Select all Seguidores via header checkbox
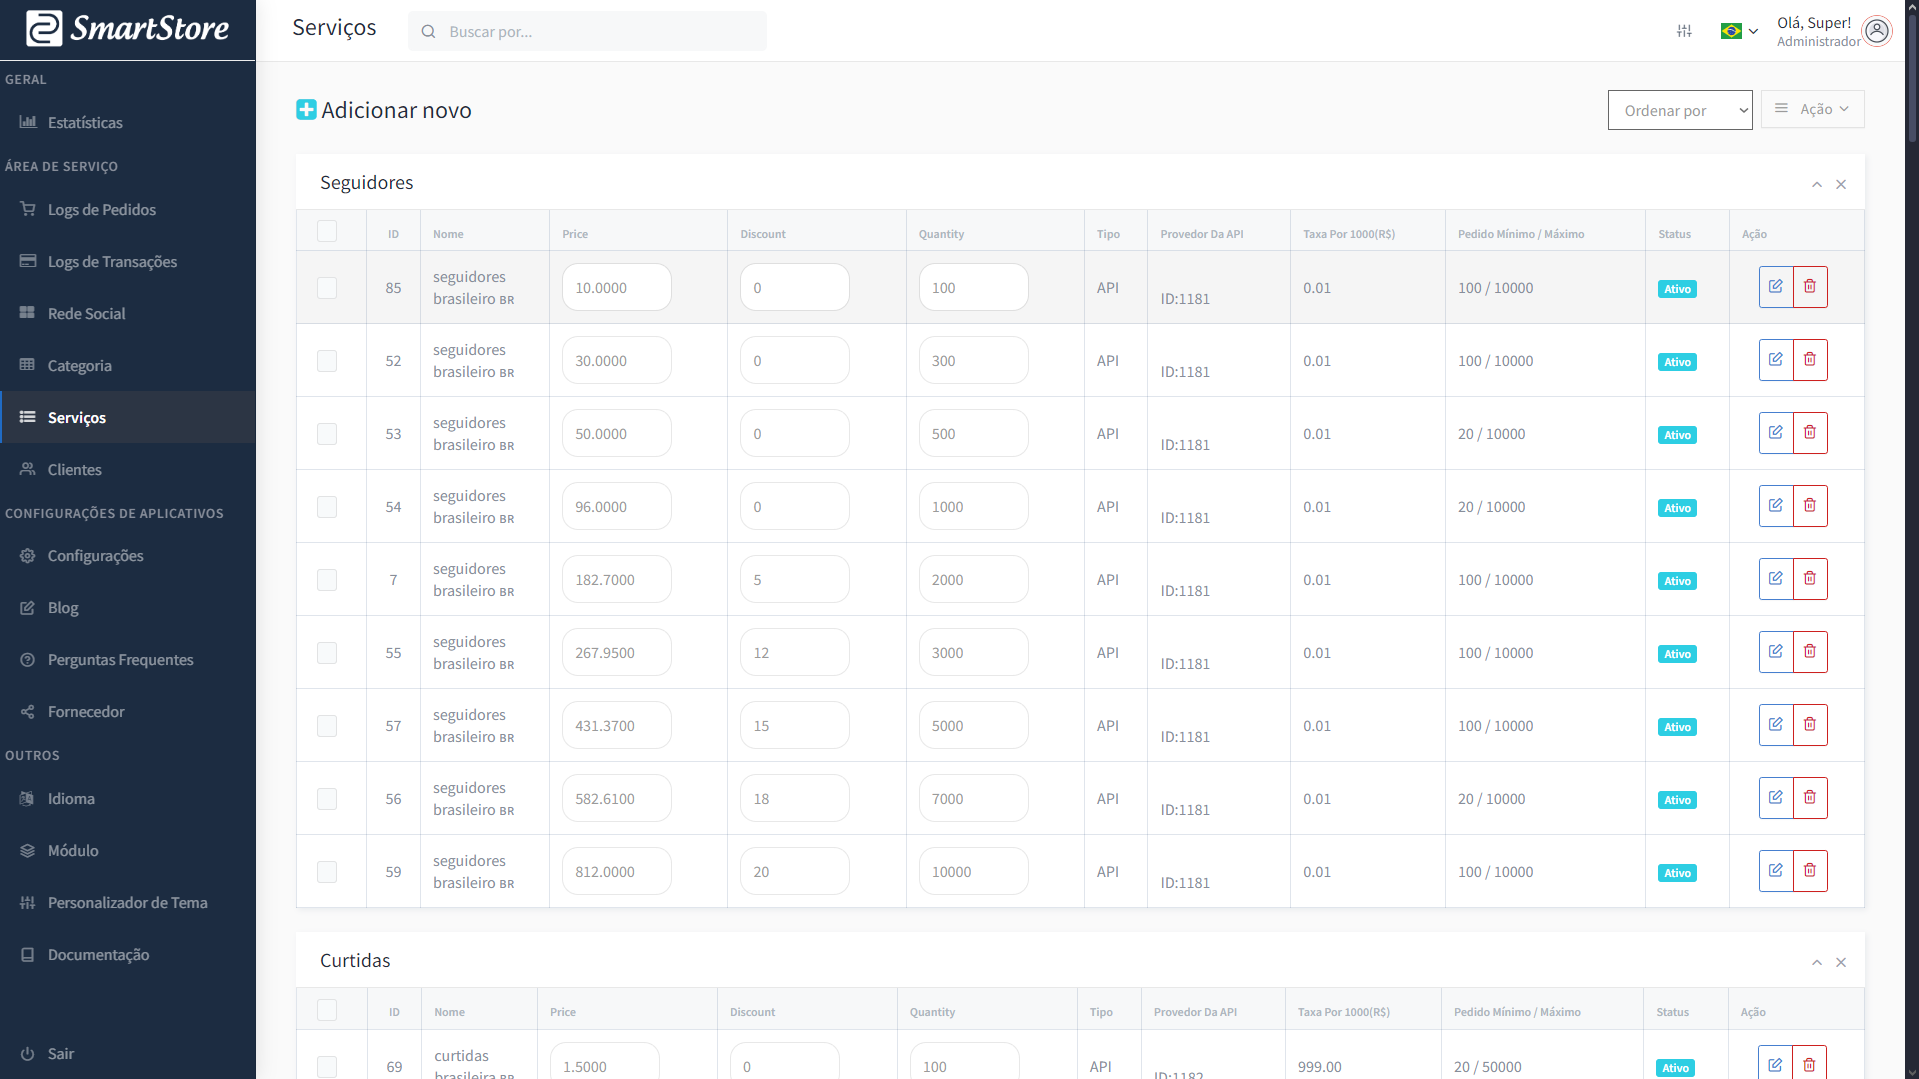 327,231
